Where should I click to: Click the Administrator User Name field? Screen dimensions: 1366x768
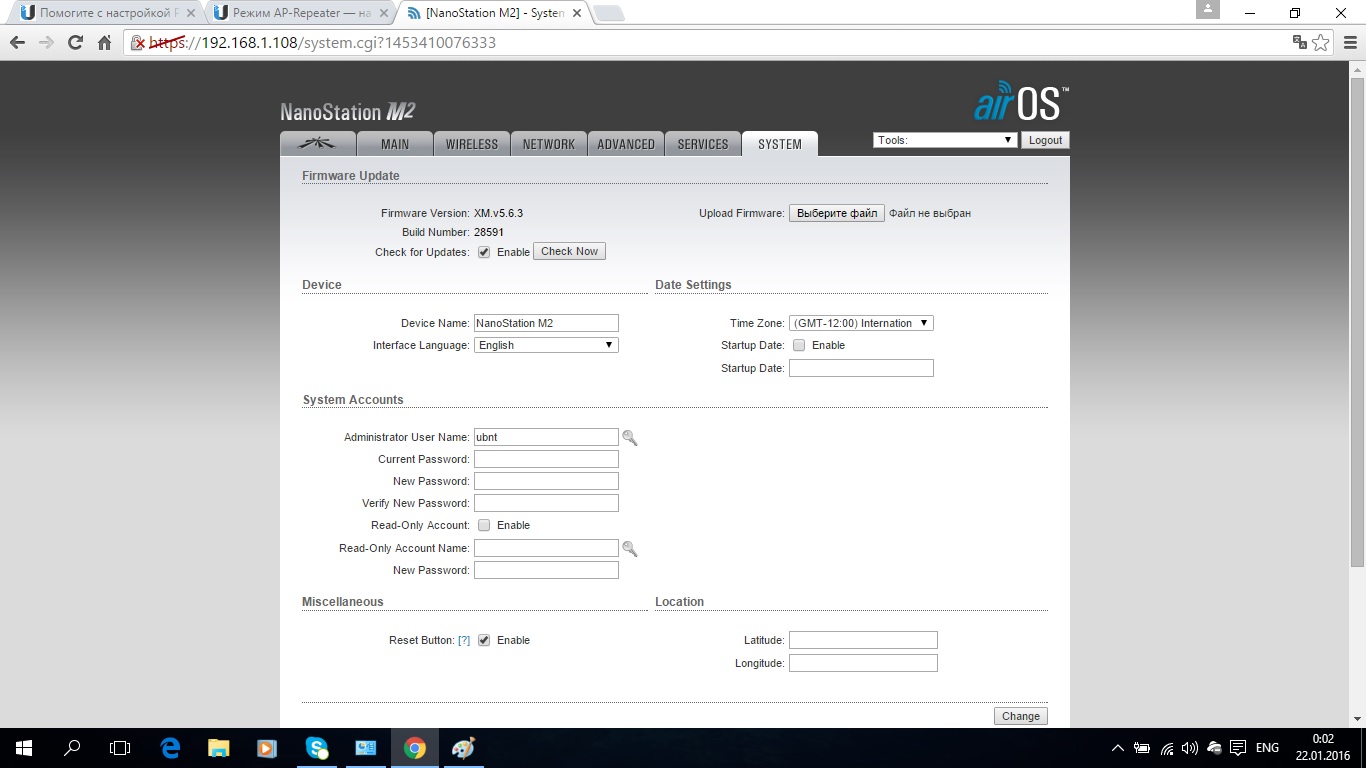point(546,437)
